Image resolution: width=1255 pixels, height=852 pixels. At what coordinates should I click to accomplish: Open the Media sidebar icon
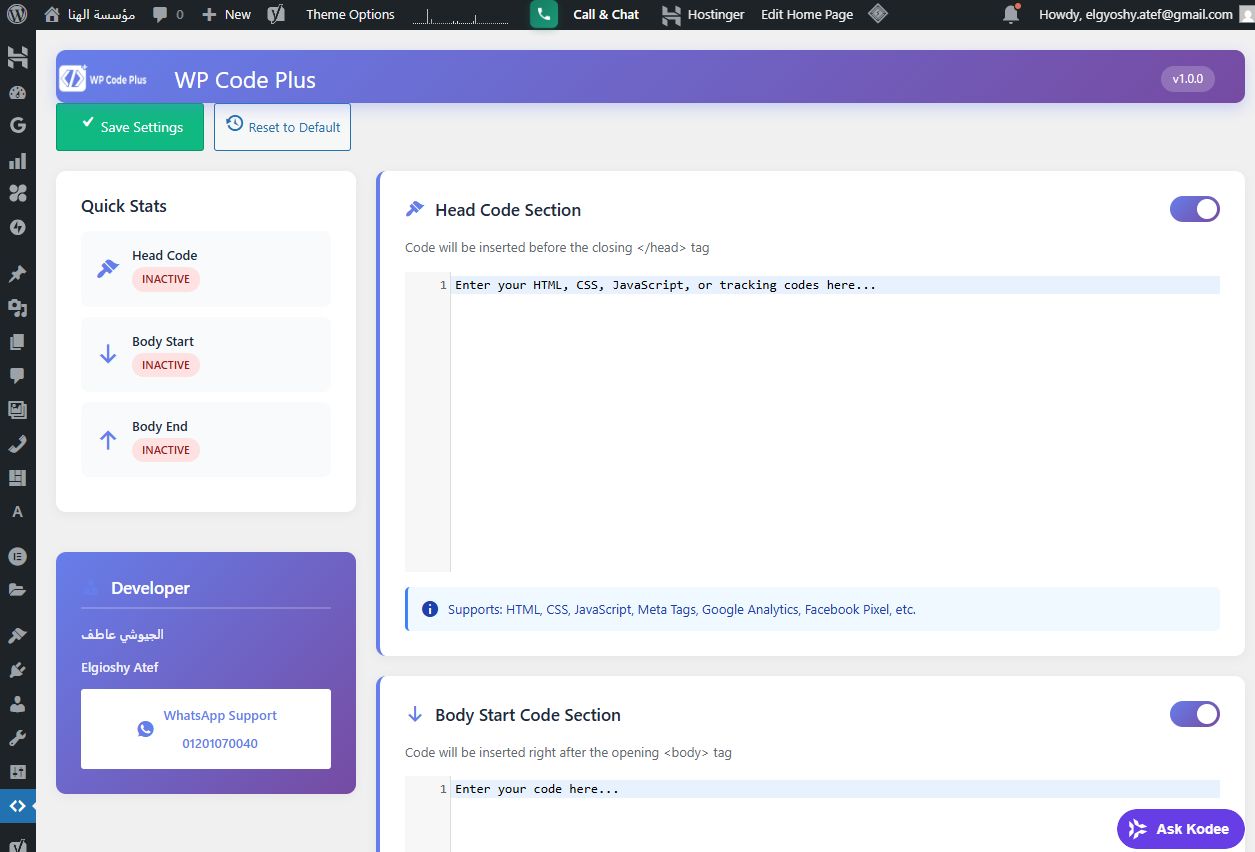pyautogui.click(x=17, y=307)
